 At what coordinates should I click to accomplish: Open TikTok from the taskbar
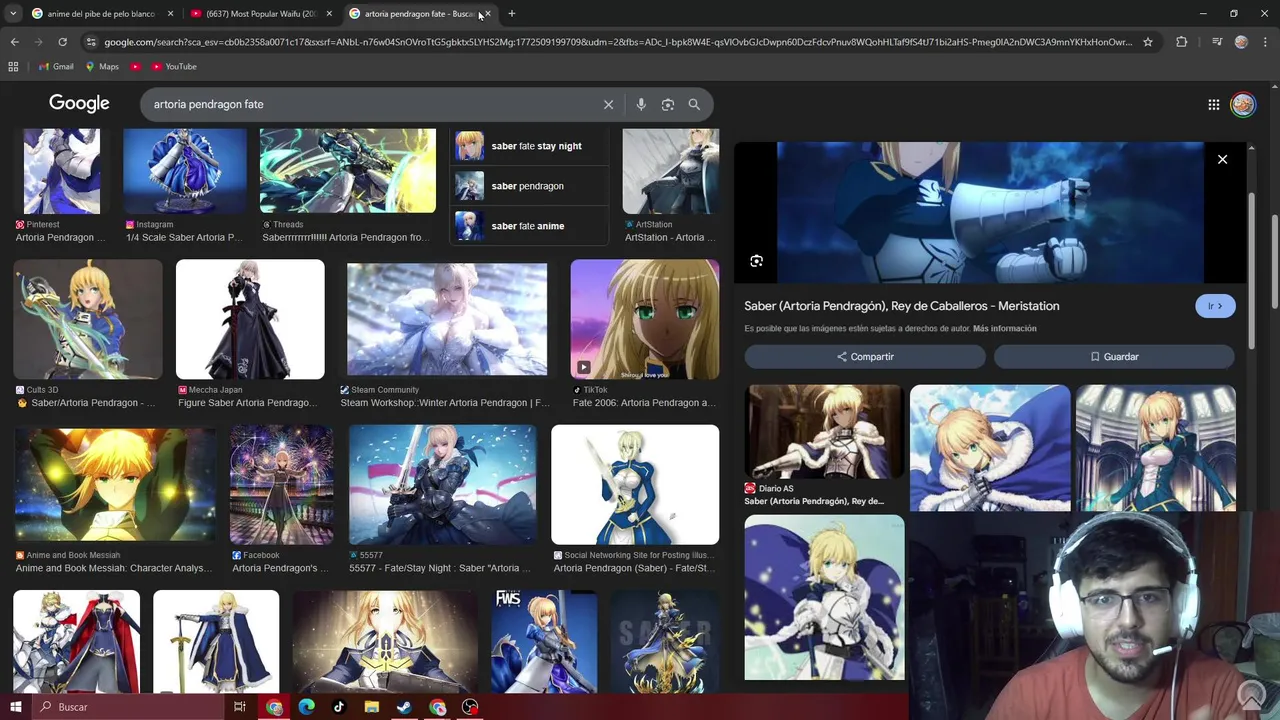coord(339,707)
